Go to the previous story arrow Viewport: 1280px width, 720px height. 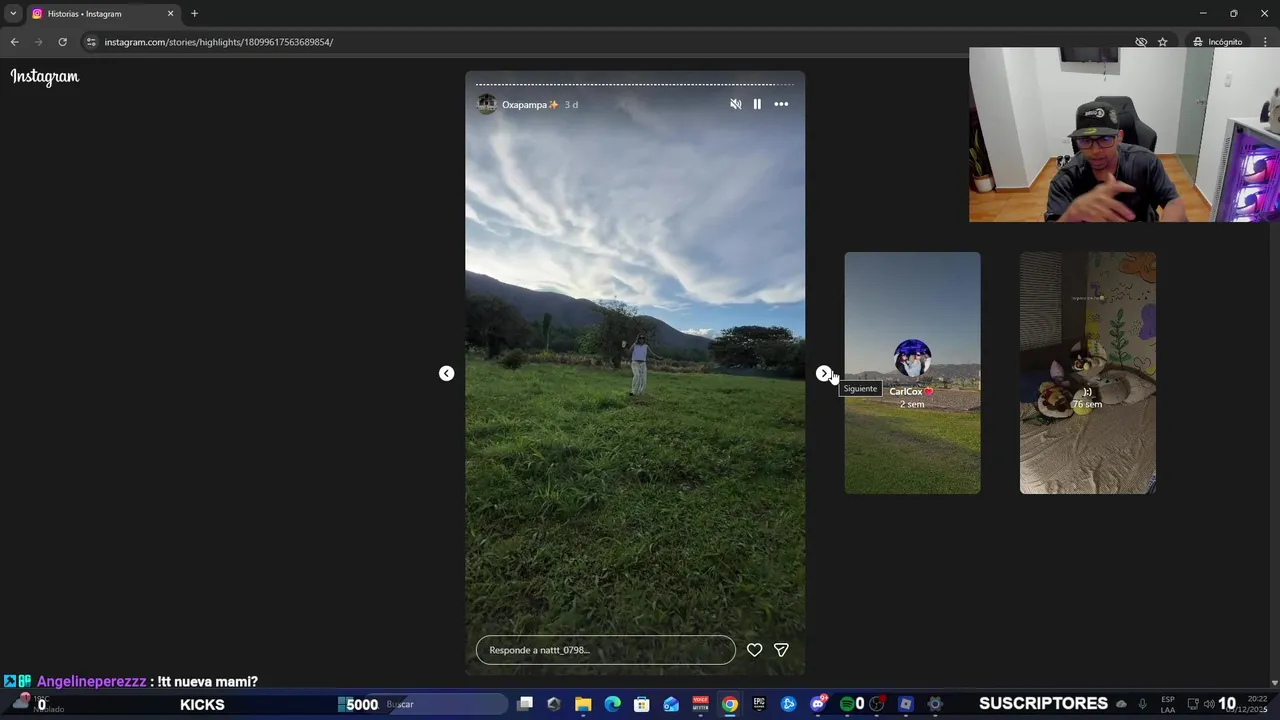tap(447, 373)
